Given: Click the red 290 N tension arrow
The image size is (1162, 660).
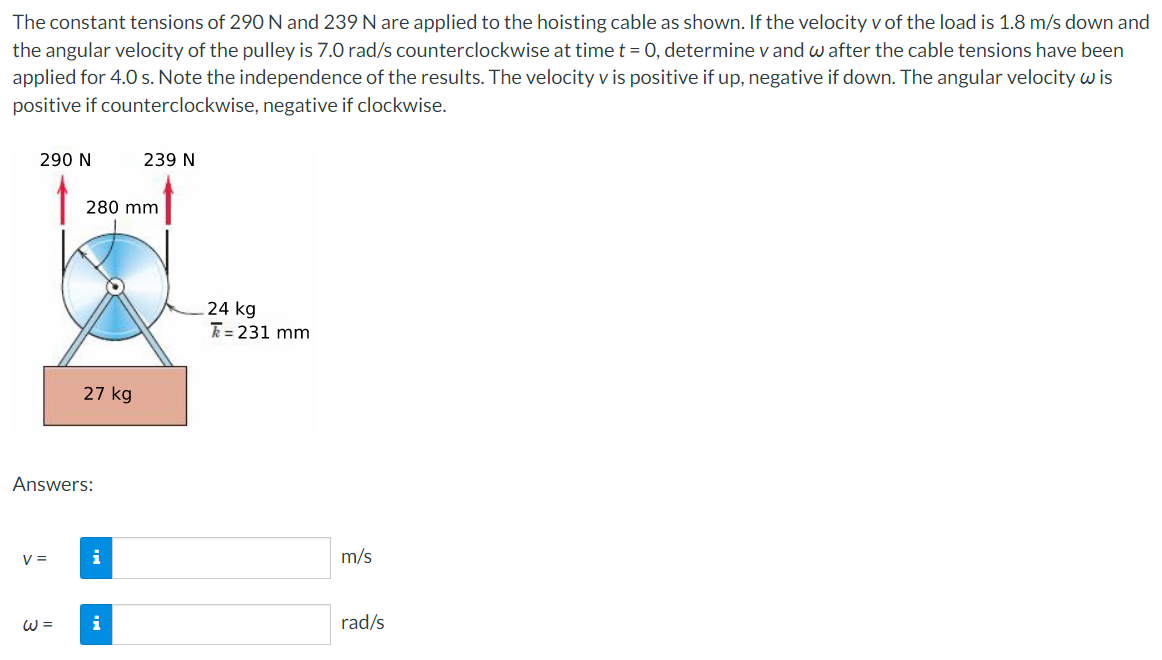Looking at the screenshot, I should coord(63,199).
